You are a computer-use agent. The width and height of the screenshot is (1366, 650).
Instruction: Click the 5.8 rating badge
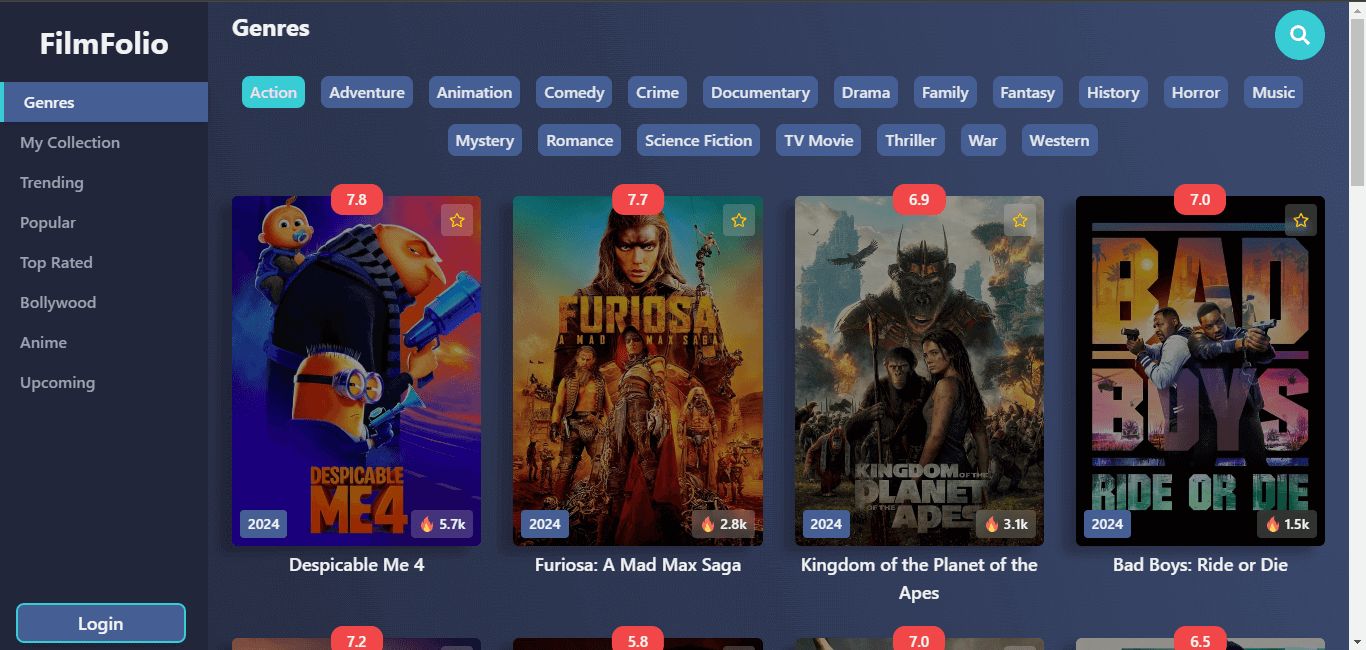[x=638, y=639]
